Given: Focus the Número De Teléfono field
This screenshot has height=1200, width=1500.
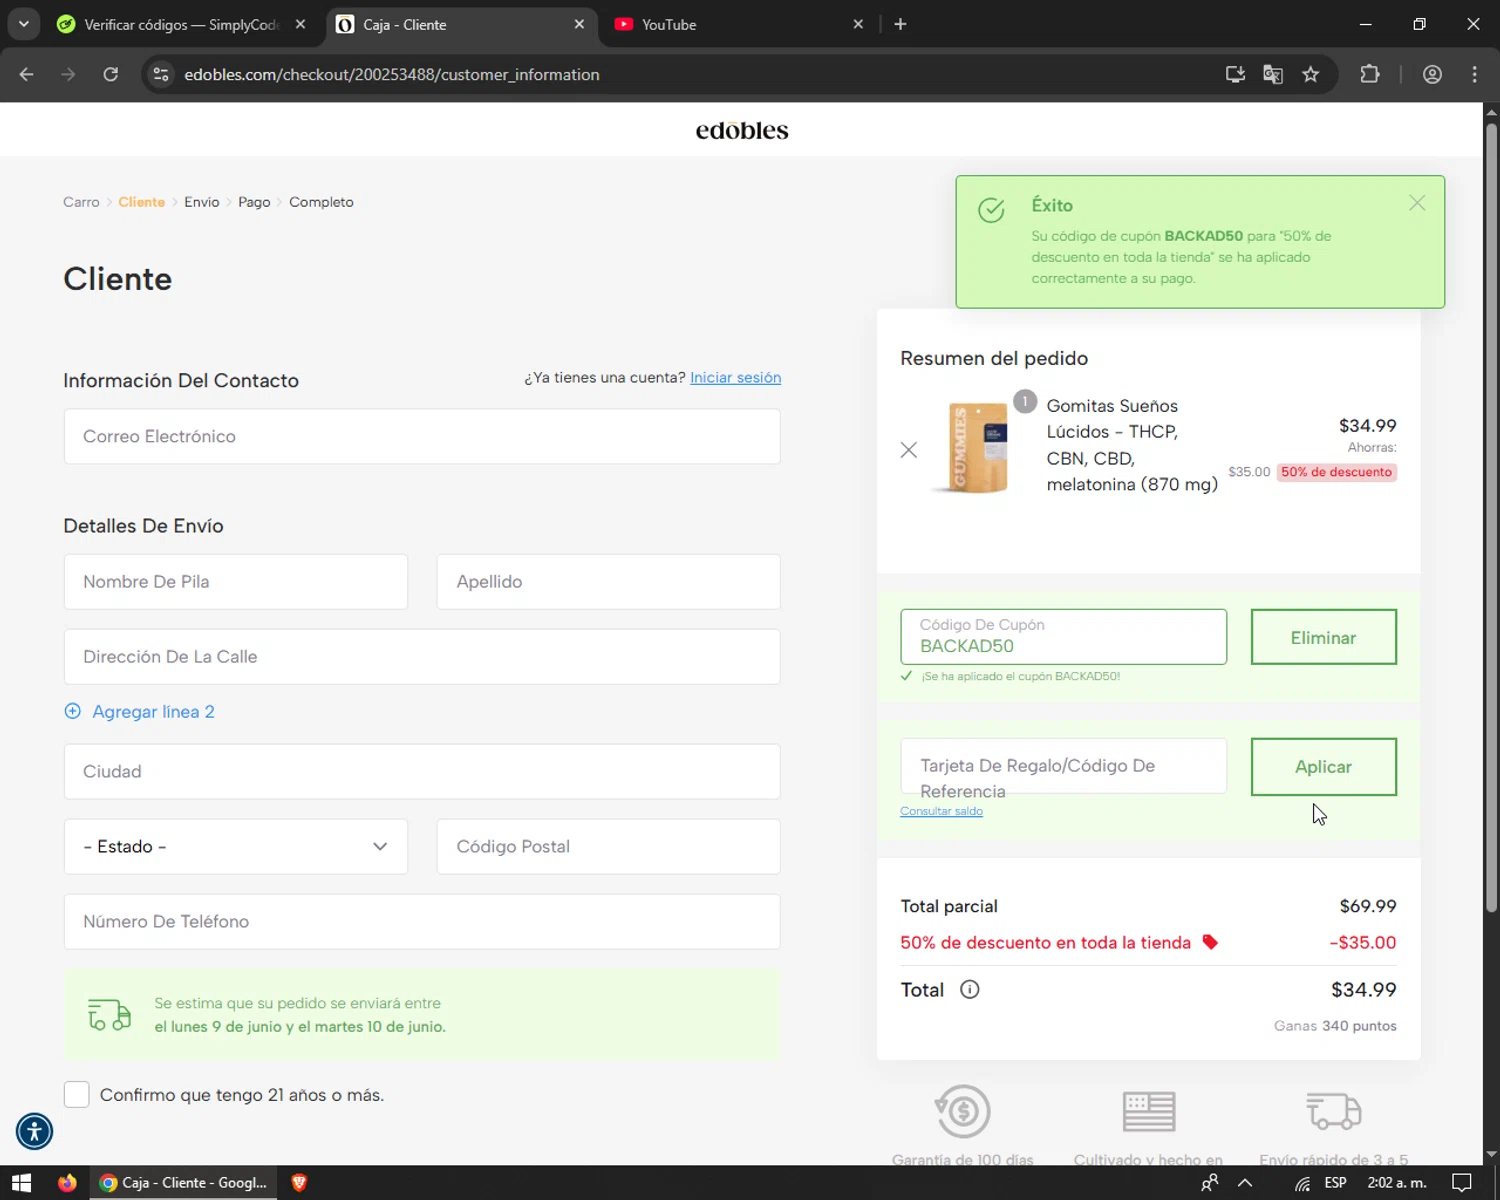Looking at the screenshot, I should click(x=422, y=921).
